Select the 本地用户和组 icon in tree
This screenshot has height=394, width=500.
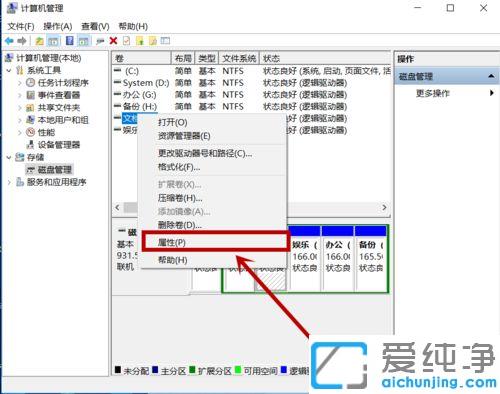[31, 120]
